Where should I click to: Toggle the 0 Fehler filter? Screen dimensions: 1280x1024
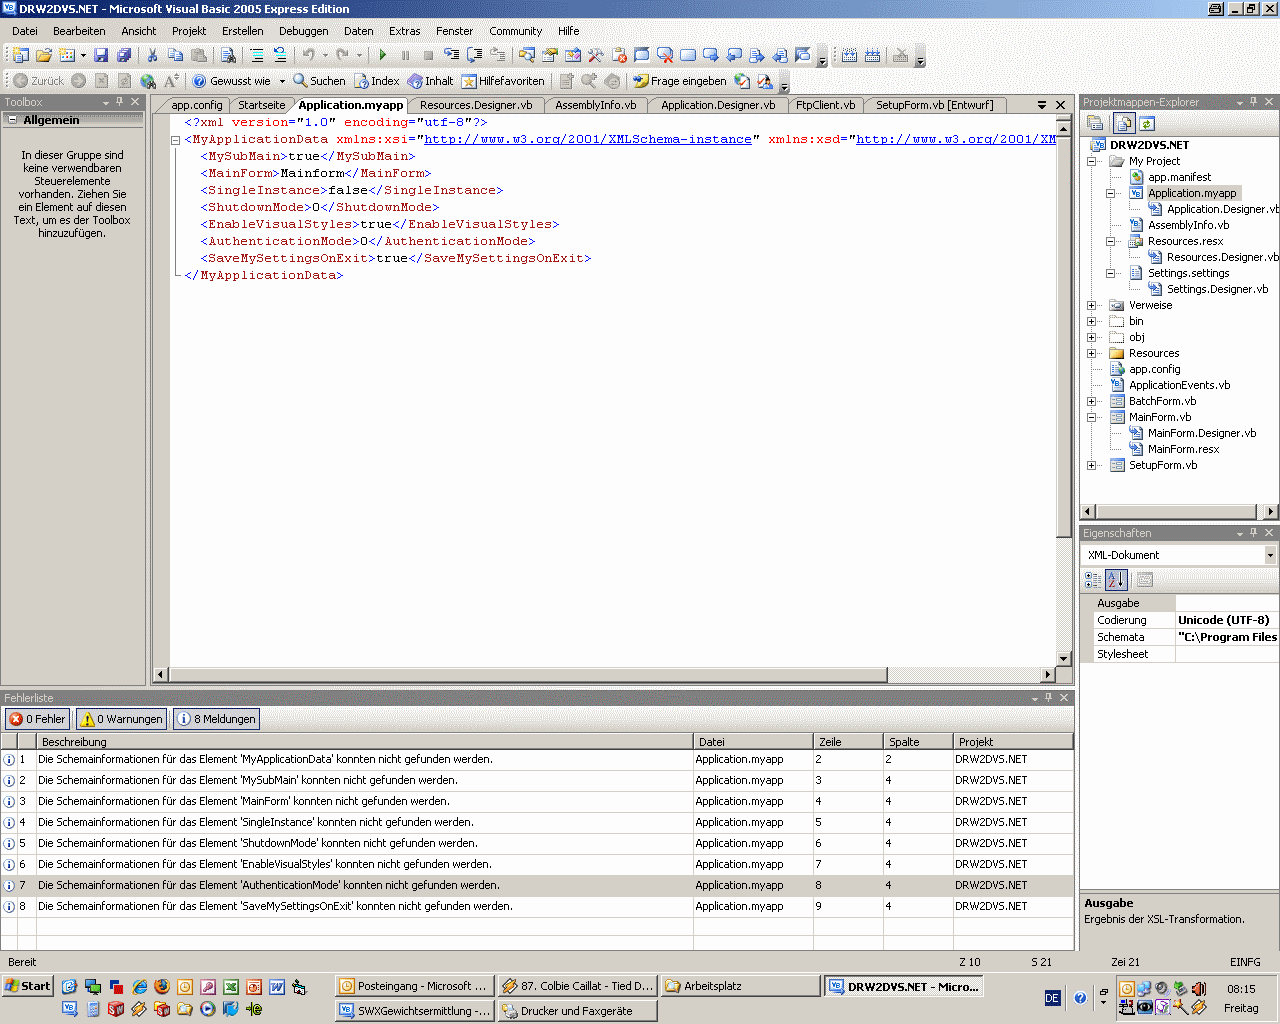click(37, 719)
